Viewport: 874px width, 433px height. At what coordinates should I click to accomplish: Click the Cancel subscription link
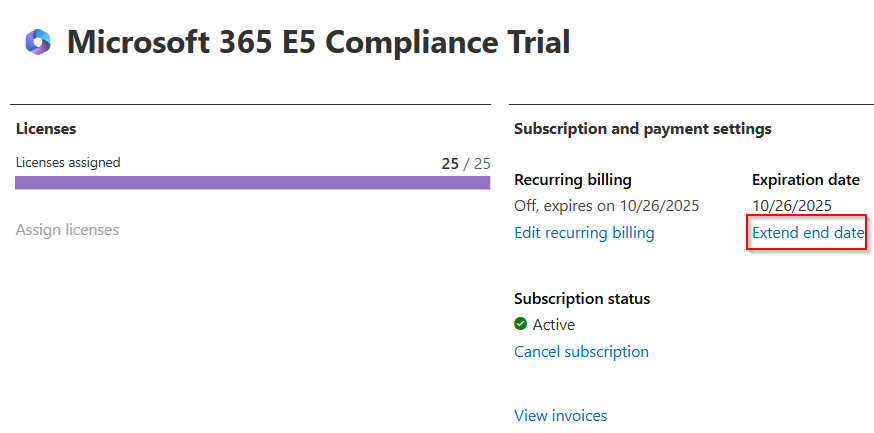[581, 352]
